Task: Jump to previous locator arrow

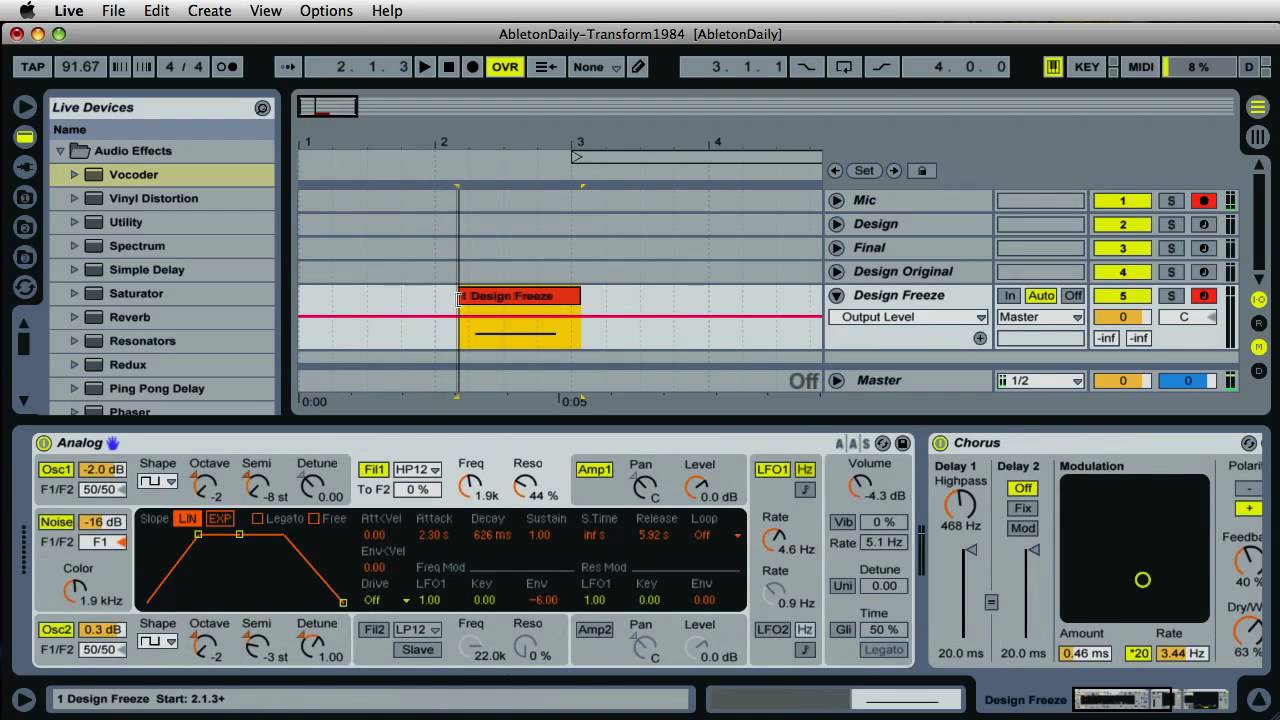Action: (x=835, y=171)
